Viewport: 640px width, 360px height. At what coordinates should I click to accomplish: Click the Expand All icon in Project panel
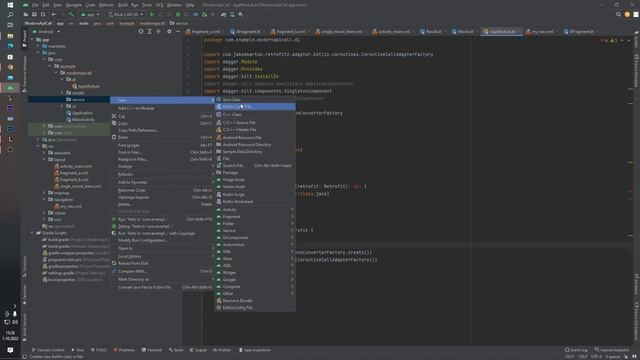pyautogui.click(x=150, y=31)
